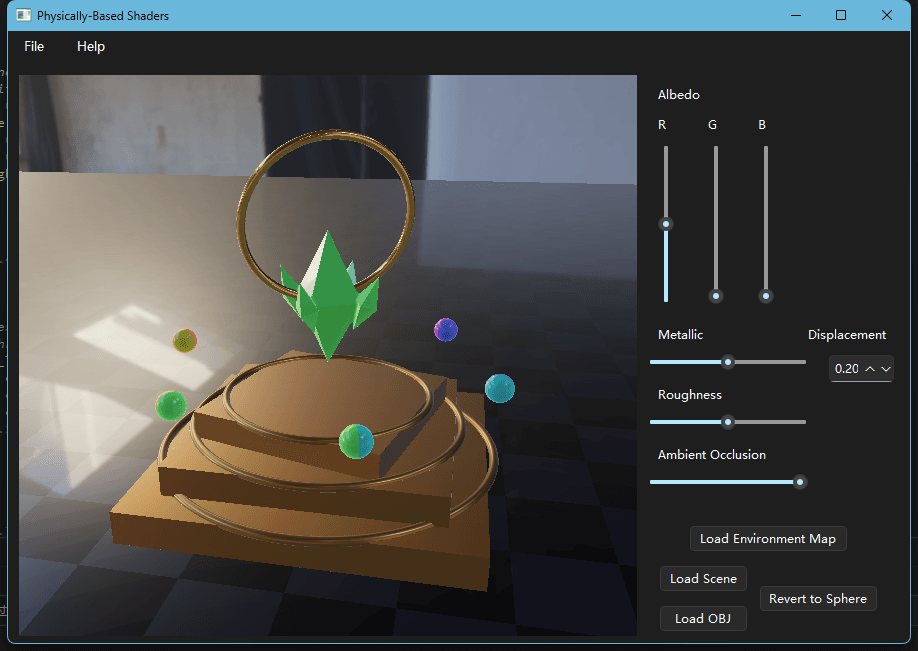
Task: Click the green crystal in viewport
Action: point(329,295)
